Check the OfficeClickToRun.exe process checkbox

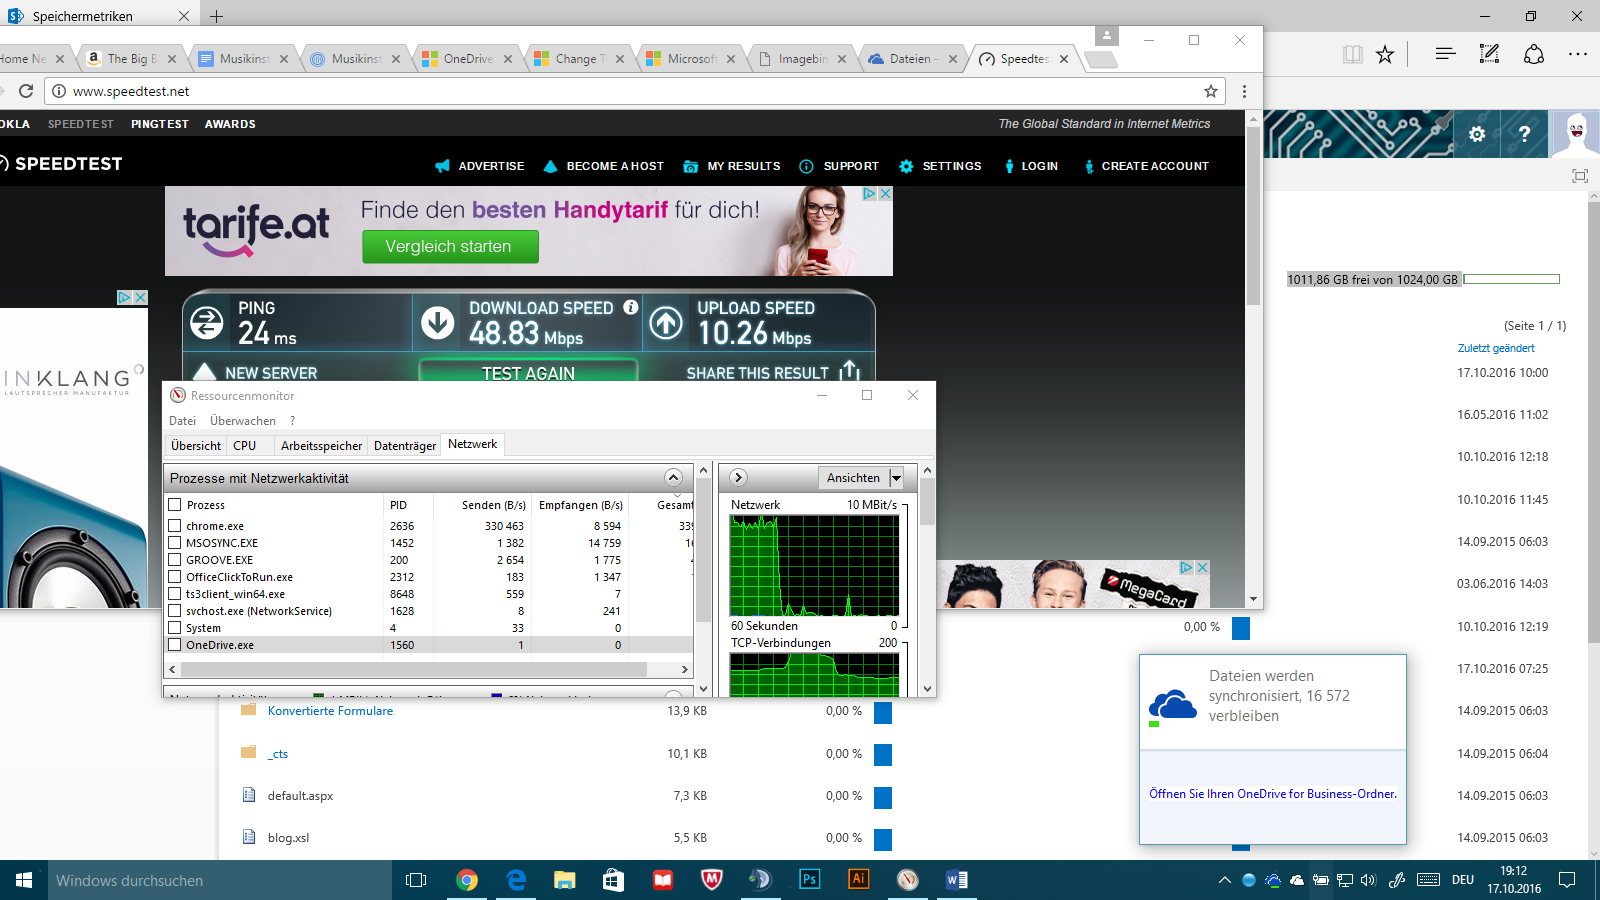coord(175,577)
